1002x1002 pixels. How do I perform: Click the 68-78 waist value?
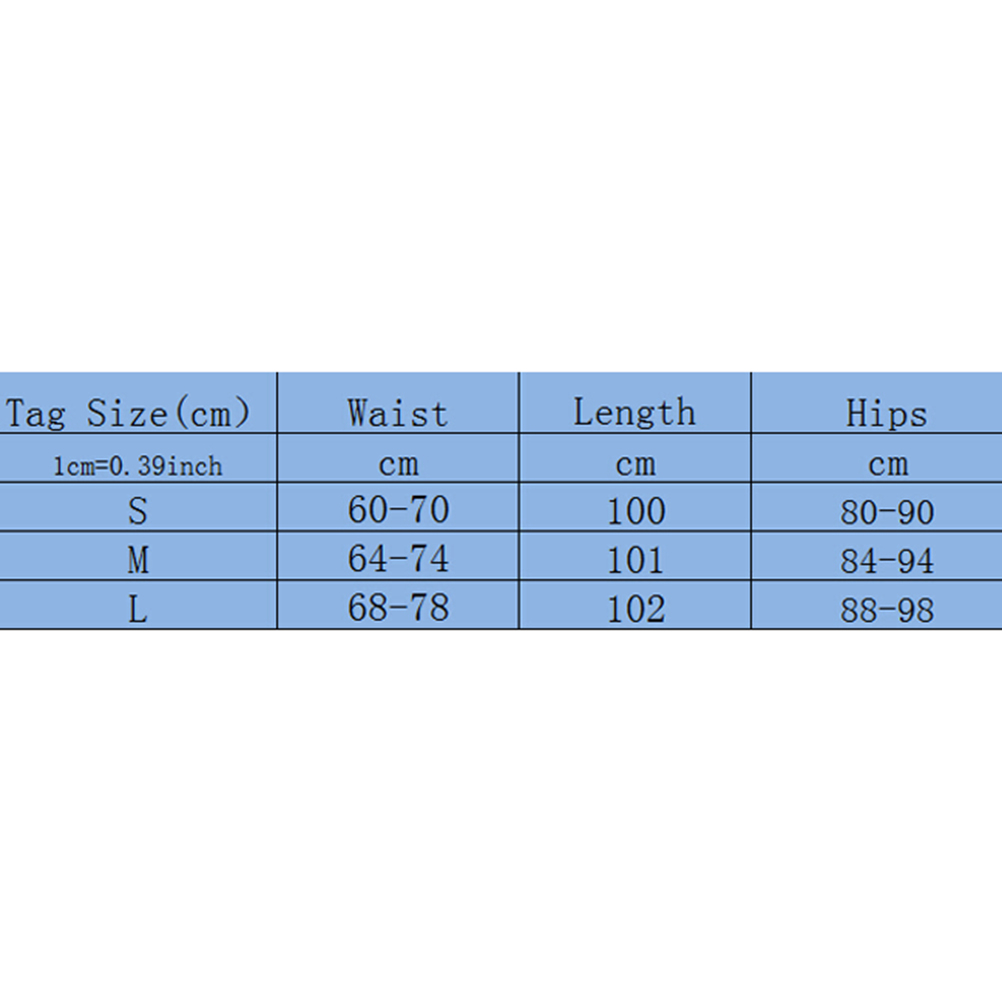398,608
